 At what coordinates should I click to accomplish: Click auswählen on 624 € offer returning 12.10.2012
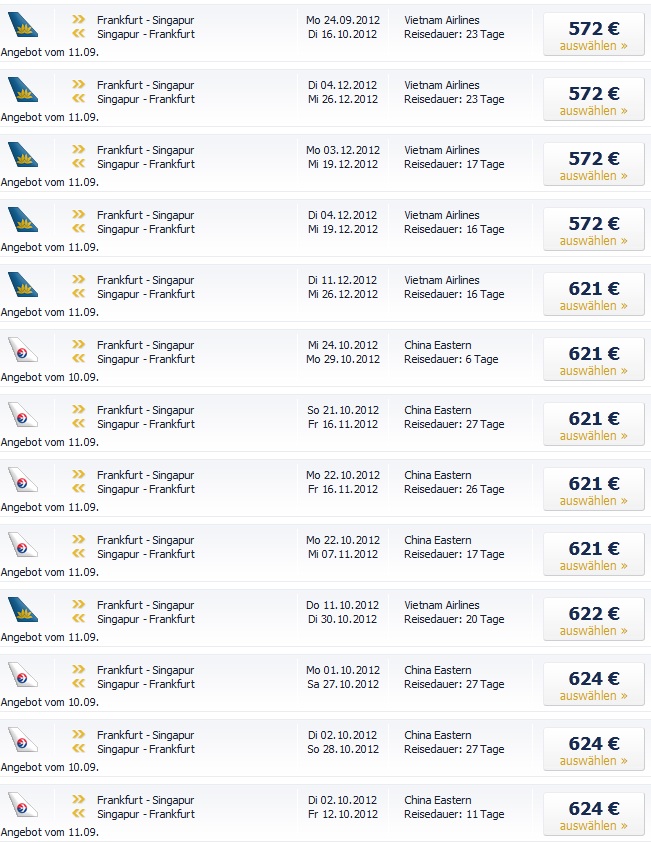tap(594, 826)
